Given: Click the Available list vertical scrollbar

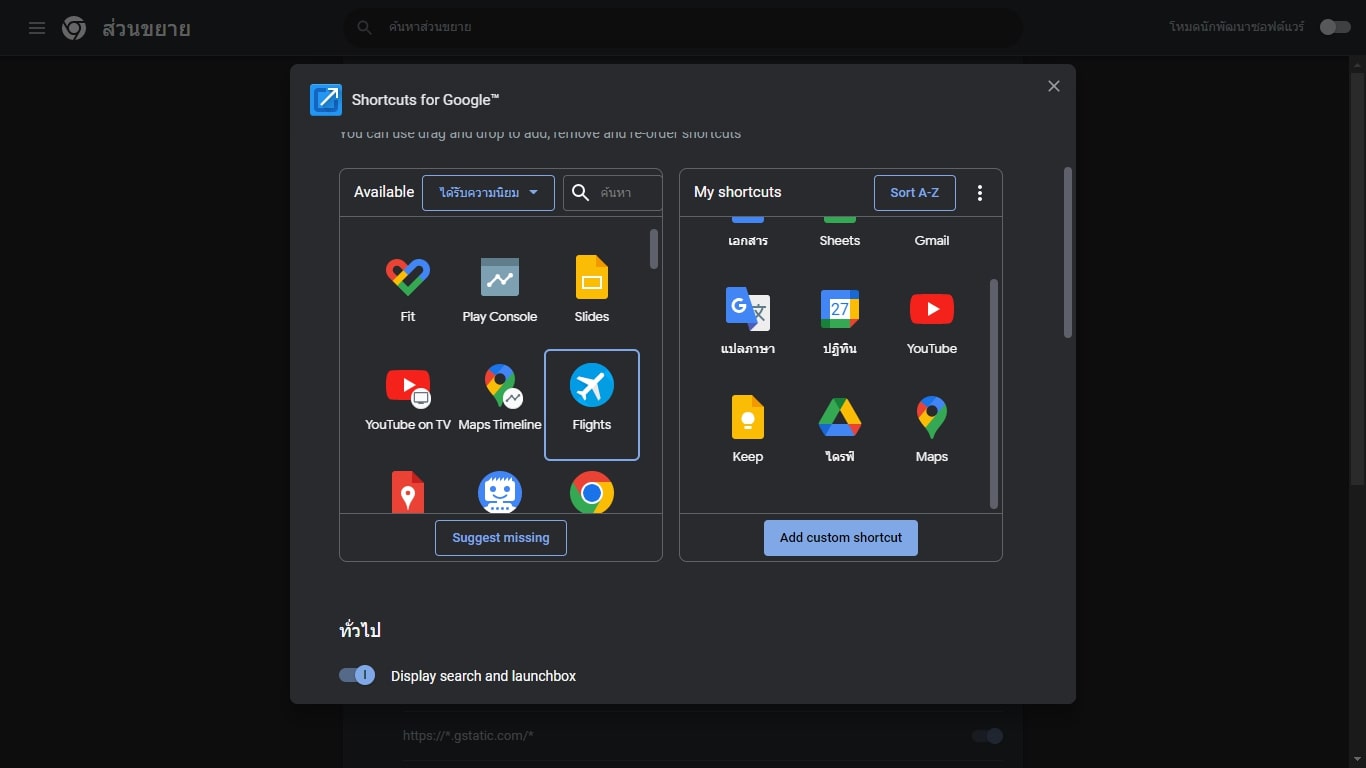Looking at the screenshot, I should coord(654,250).
